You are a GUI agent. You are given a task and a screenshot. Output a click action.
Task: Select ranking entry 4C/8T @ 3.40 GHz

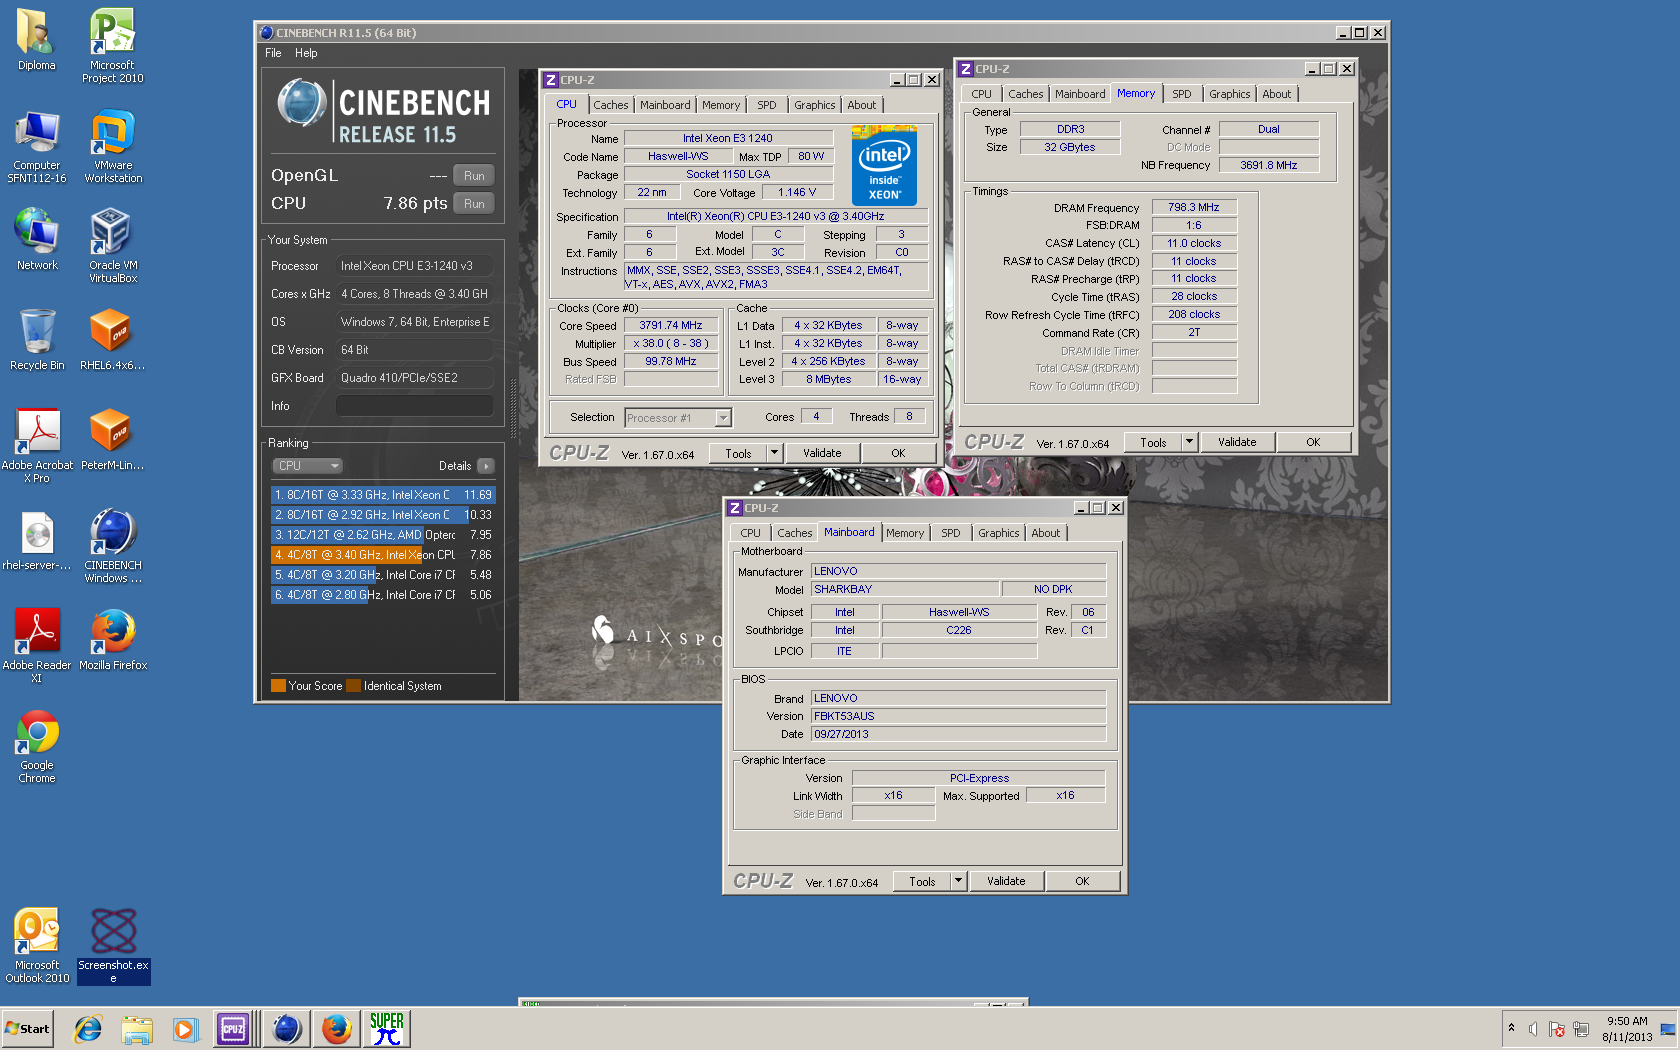click(x=383, y=555)
